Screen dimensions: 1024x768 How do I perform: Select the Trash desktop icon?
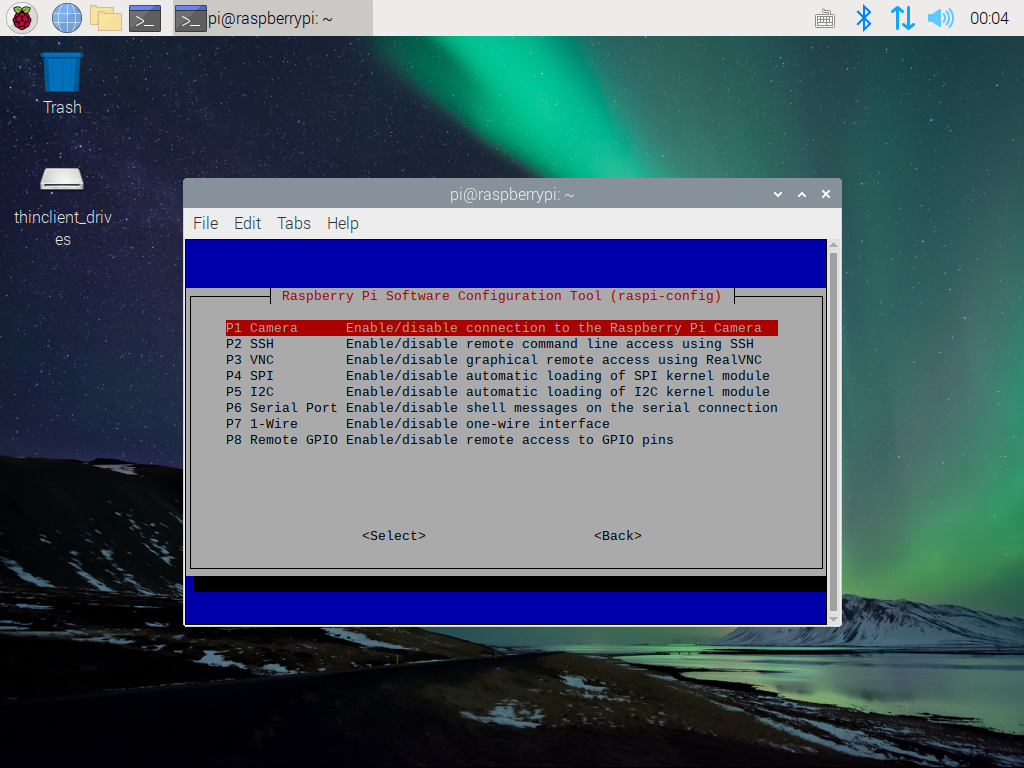[x=62, y=84]
